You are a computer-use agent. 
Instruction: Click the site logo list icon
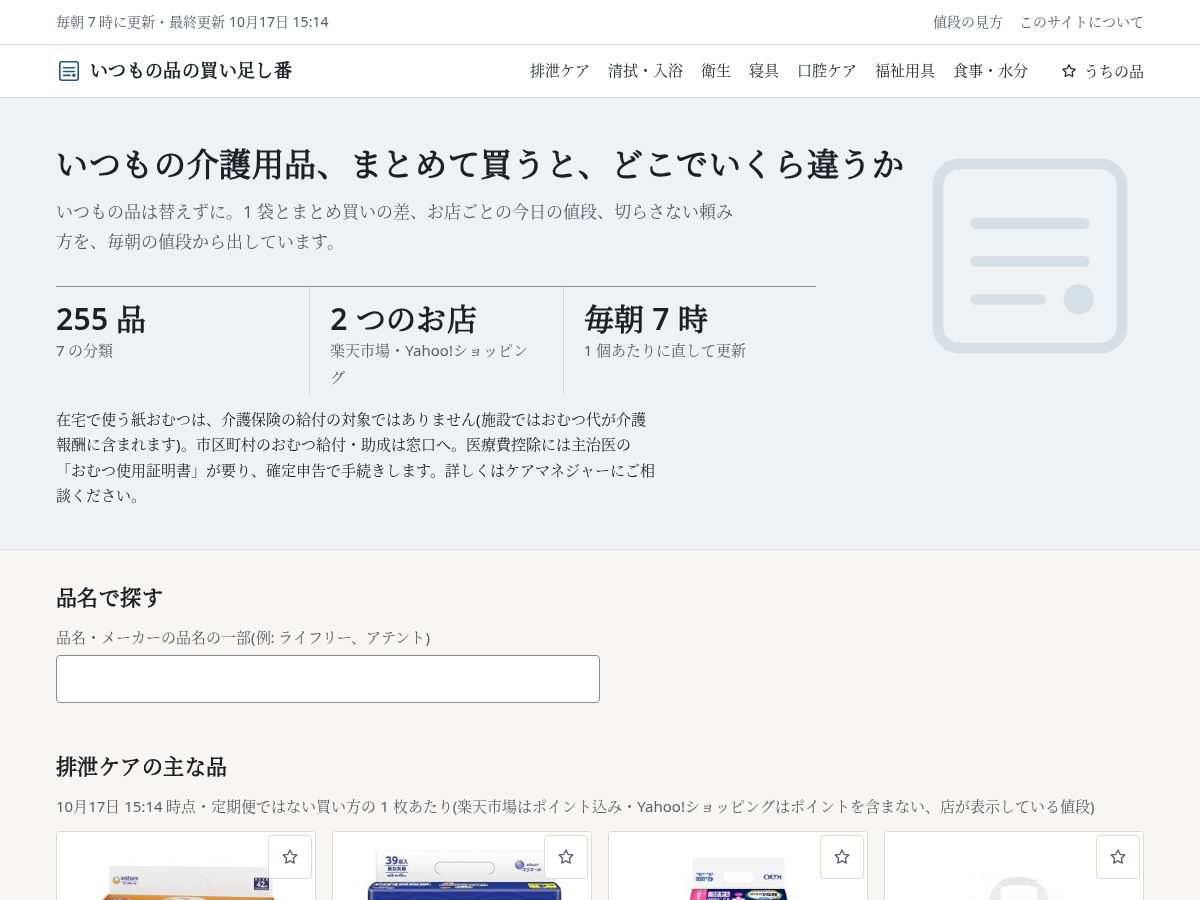coord(69,71)
